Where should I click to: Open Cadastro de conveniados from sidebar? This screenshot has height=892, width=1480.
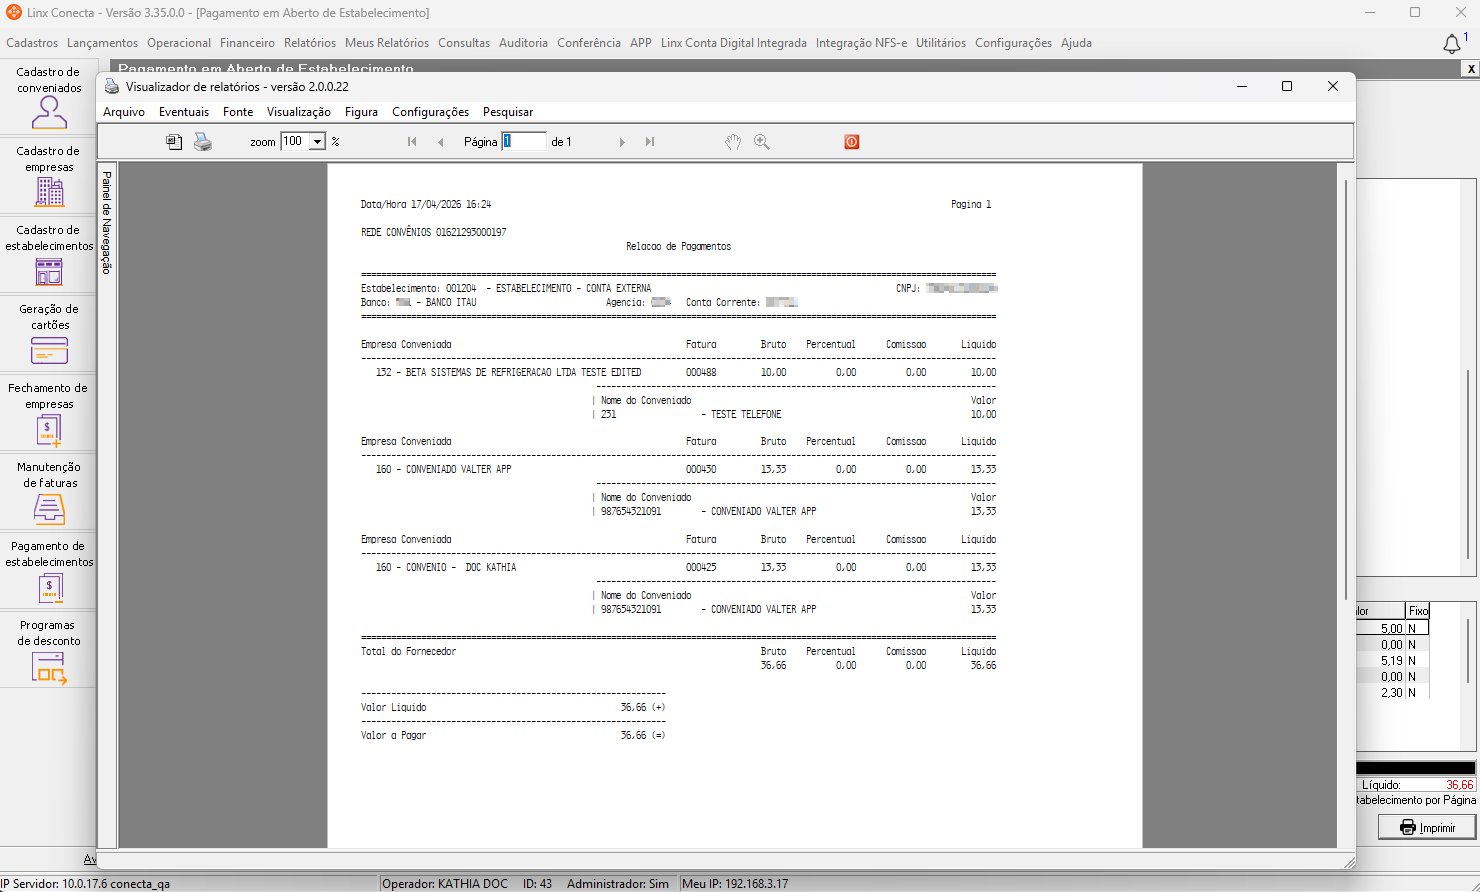pyautogui.click(x=48, y=96)
